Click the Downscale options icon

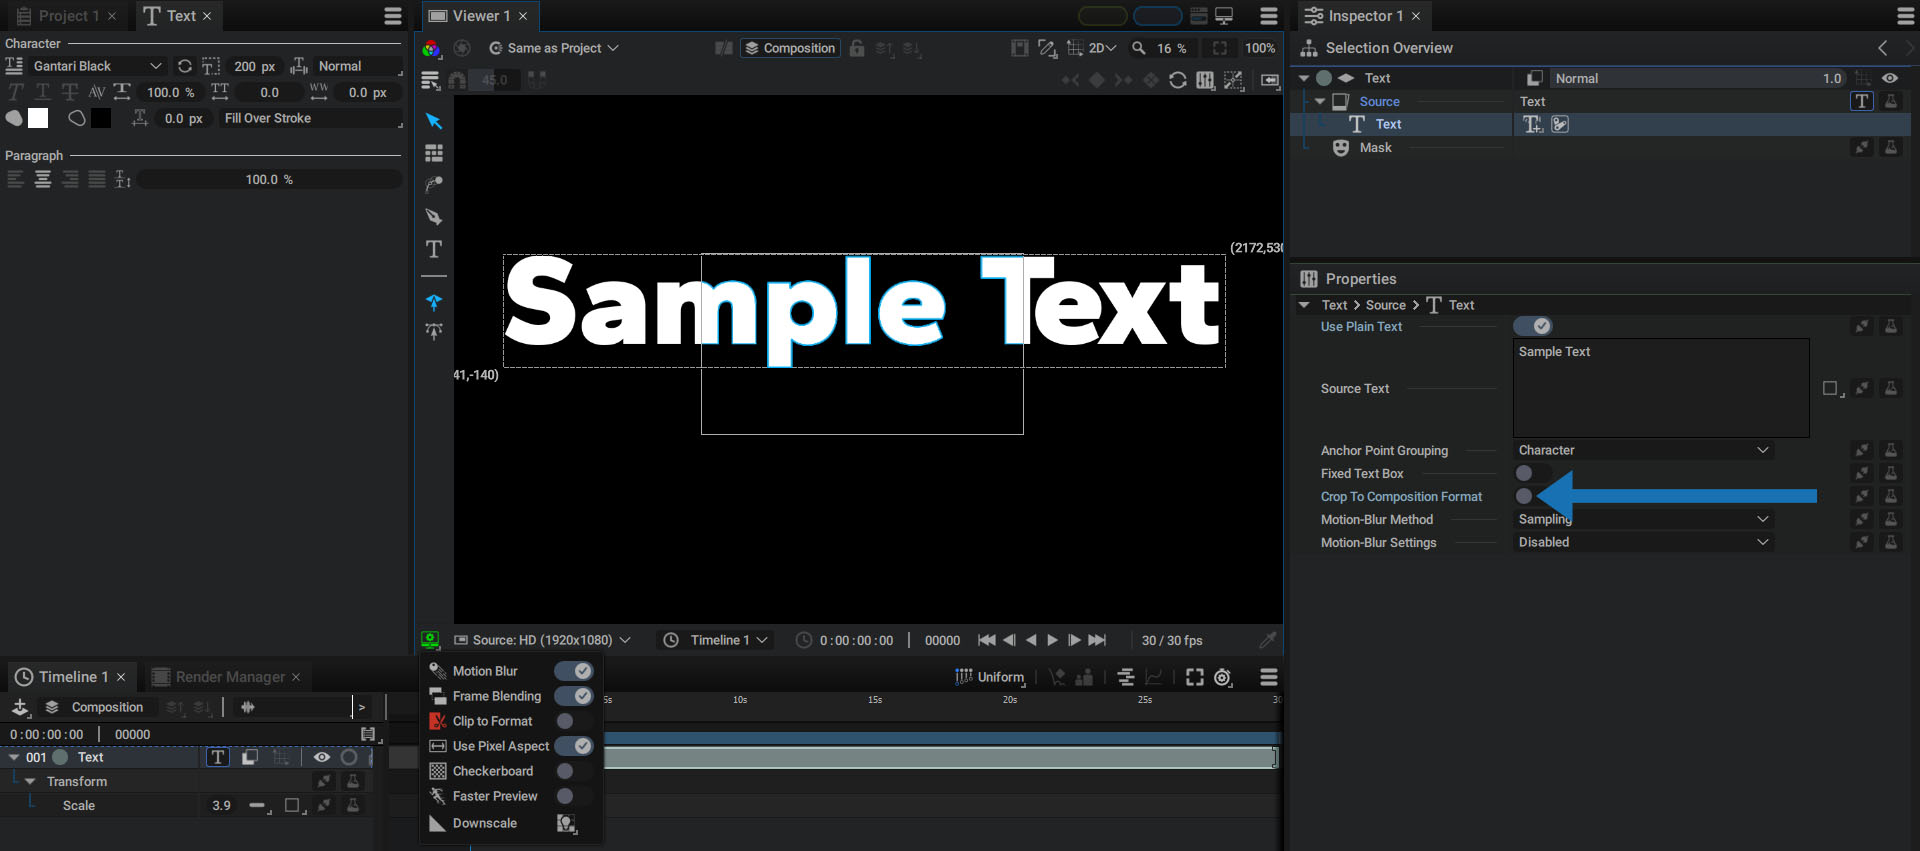[566, 823]
